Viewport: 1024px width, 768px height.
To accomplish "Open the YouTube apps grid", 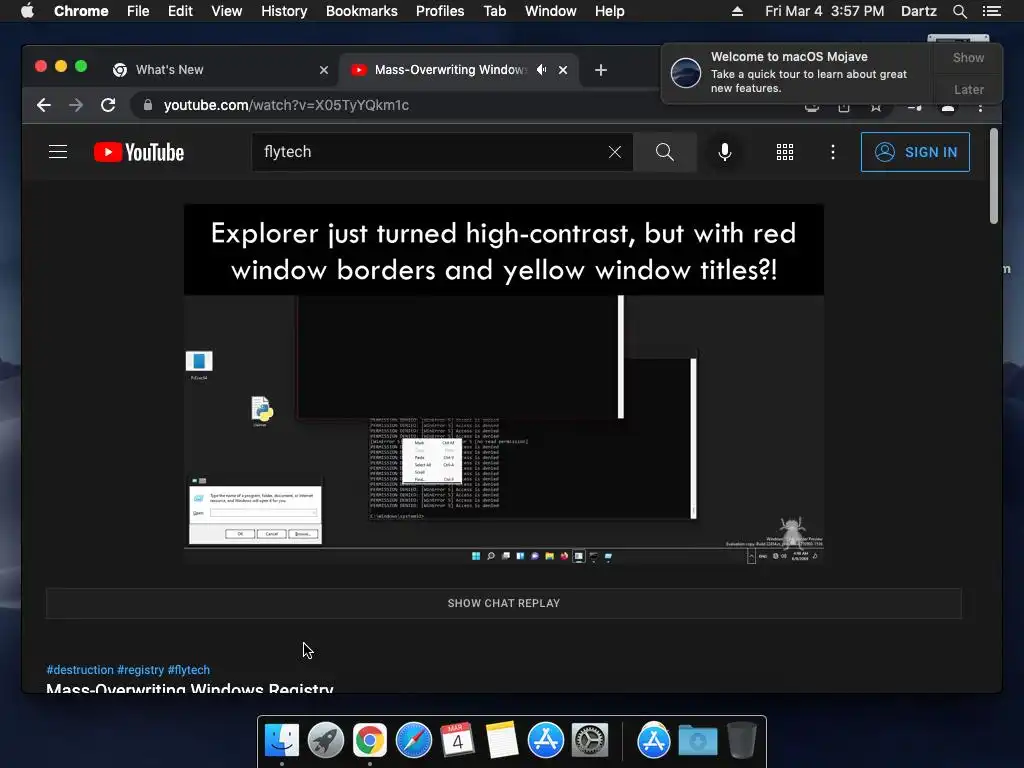I will click(x=785, y=152).
